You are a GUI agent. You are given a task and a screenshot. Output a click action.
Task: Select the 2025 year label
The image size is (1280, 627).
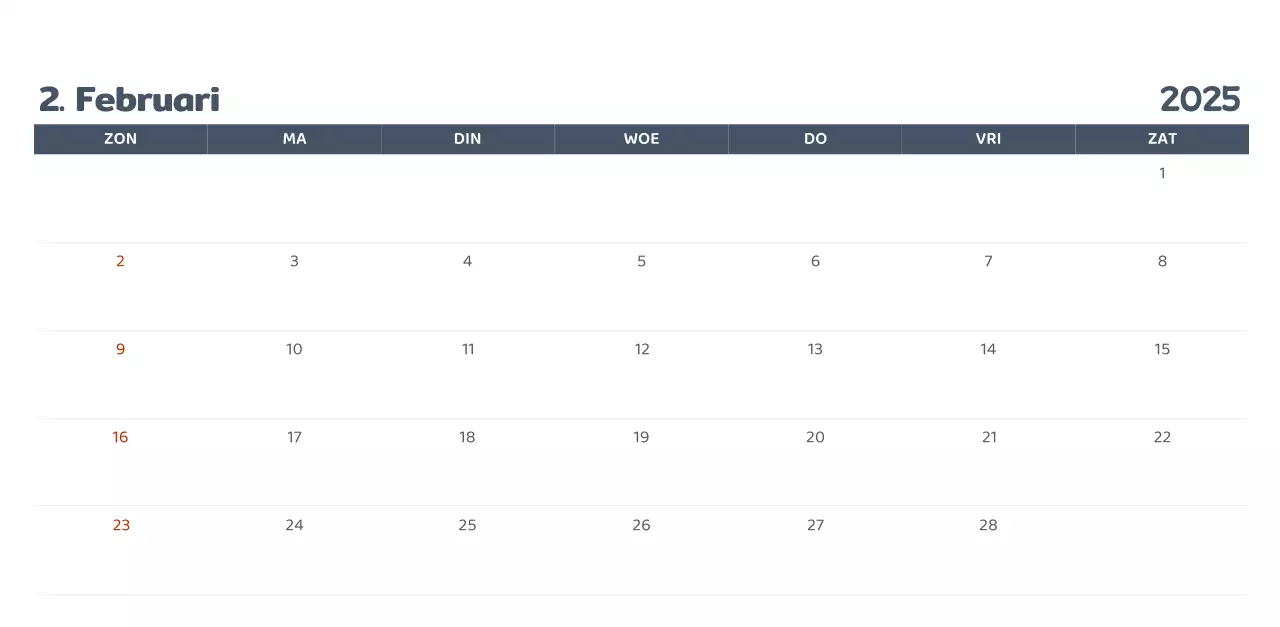point(1199,100)
